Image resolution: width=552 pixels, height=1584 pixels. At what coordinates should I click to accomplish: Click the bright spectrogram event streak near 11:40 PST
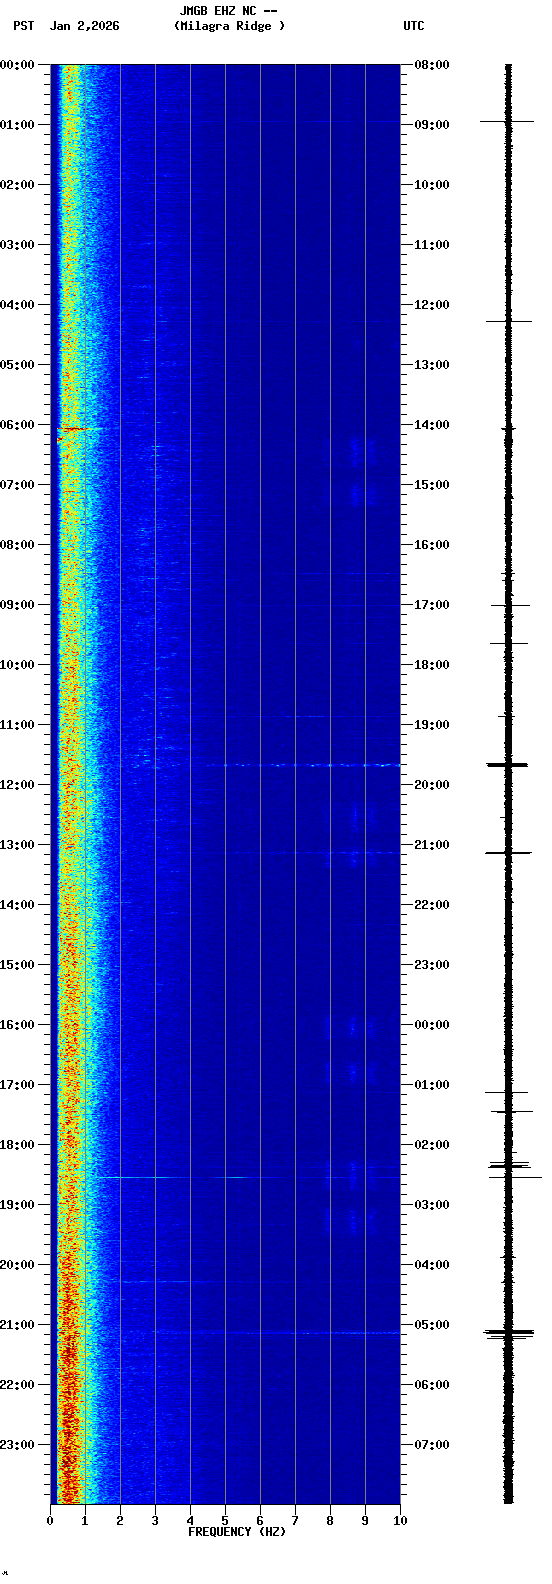tap(302, 765)
